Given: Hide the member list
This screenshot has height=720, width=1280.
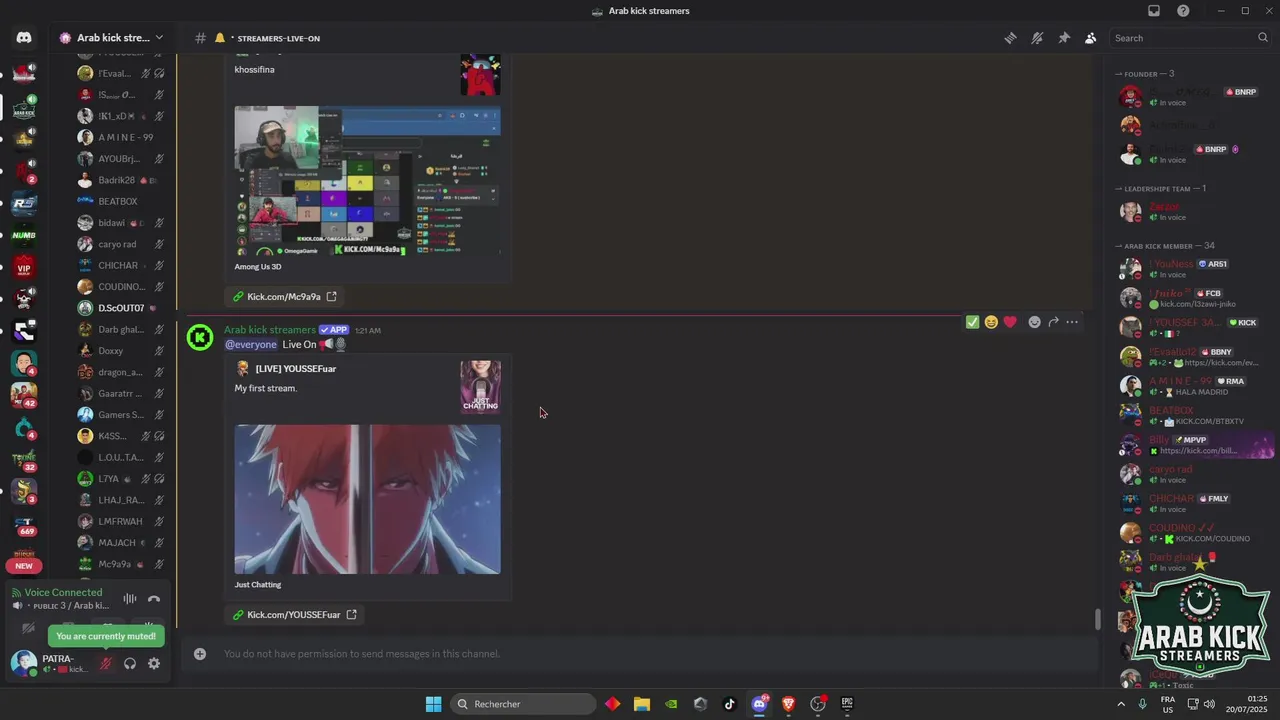Looking at the screenshot, I should coord(1090,38).
